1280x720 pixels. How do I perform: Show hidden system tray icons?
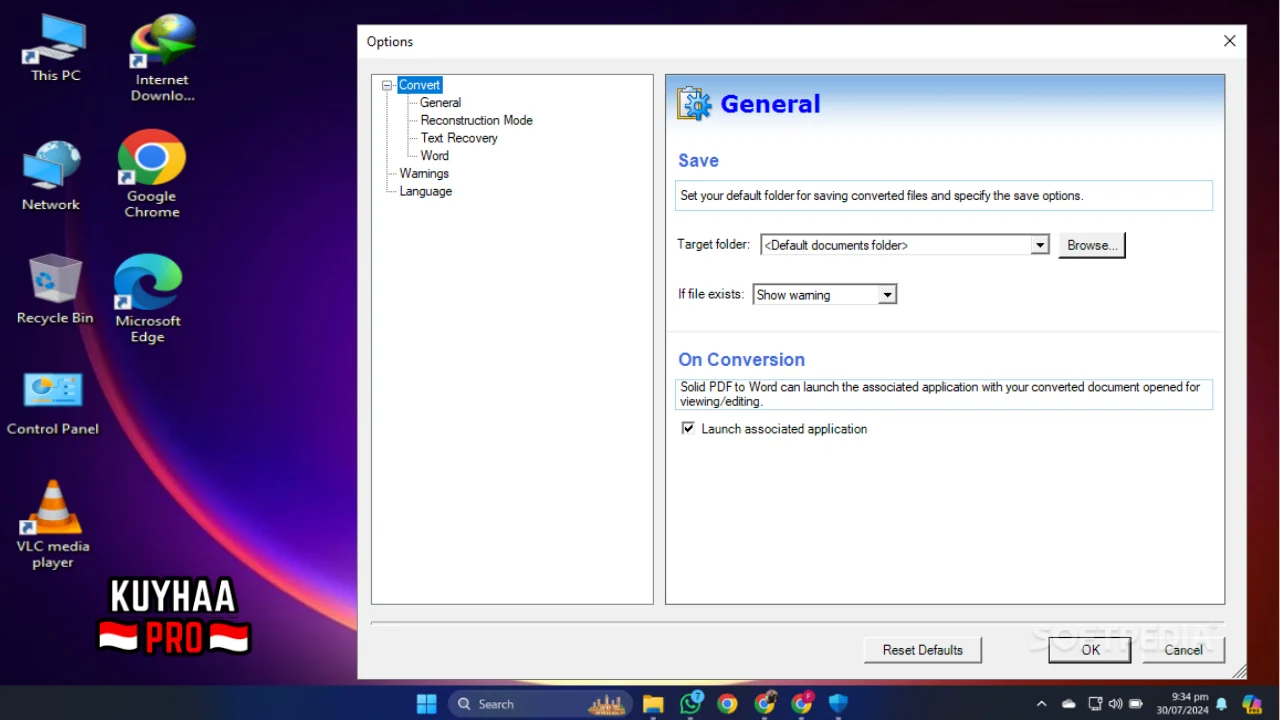click(1041, 704)
